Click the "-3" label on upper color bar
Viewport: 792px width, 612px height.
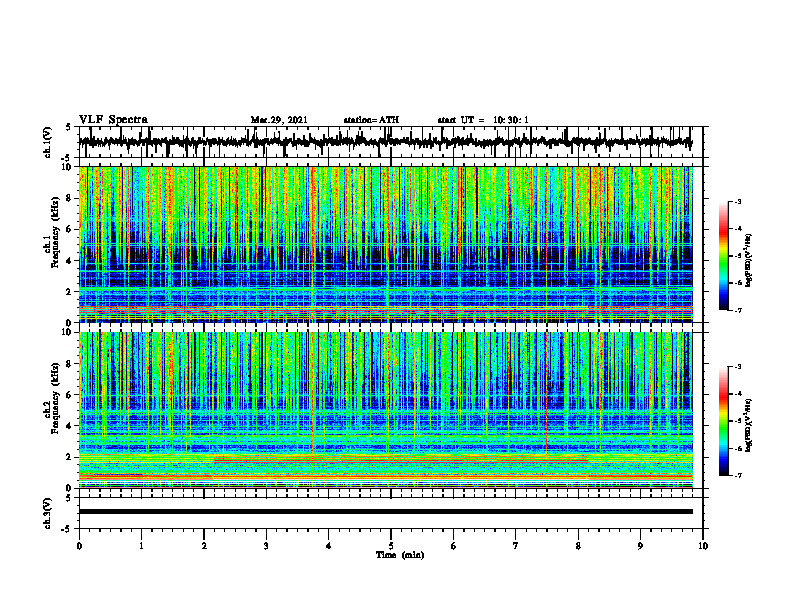tap(737, 202)
